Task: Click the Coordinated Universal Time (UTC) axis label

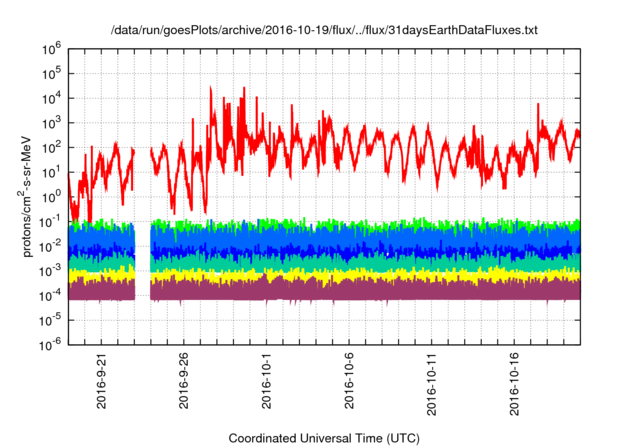Action: [x=323, y=438]
